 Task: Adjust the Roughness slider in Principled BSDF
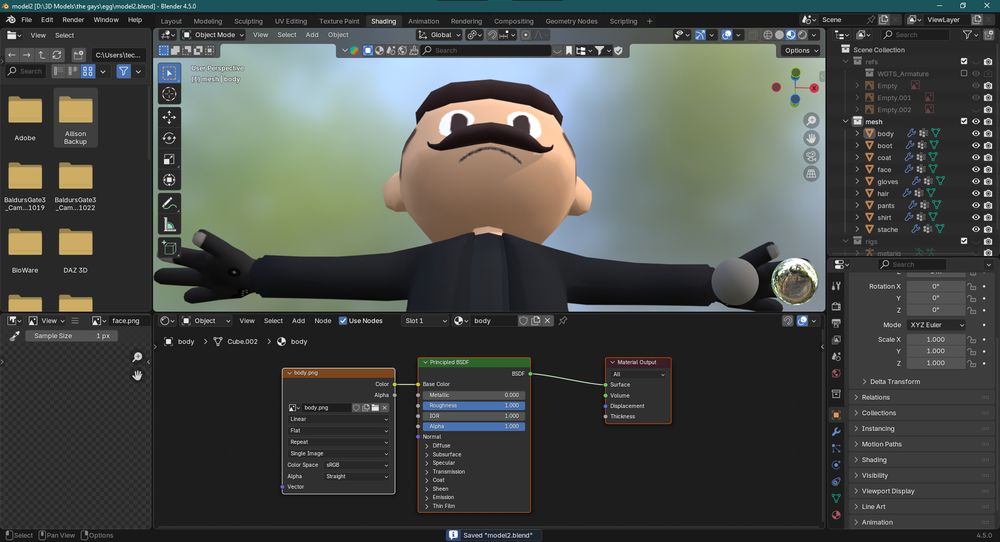point(474,406)
